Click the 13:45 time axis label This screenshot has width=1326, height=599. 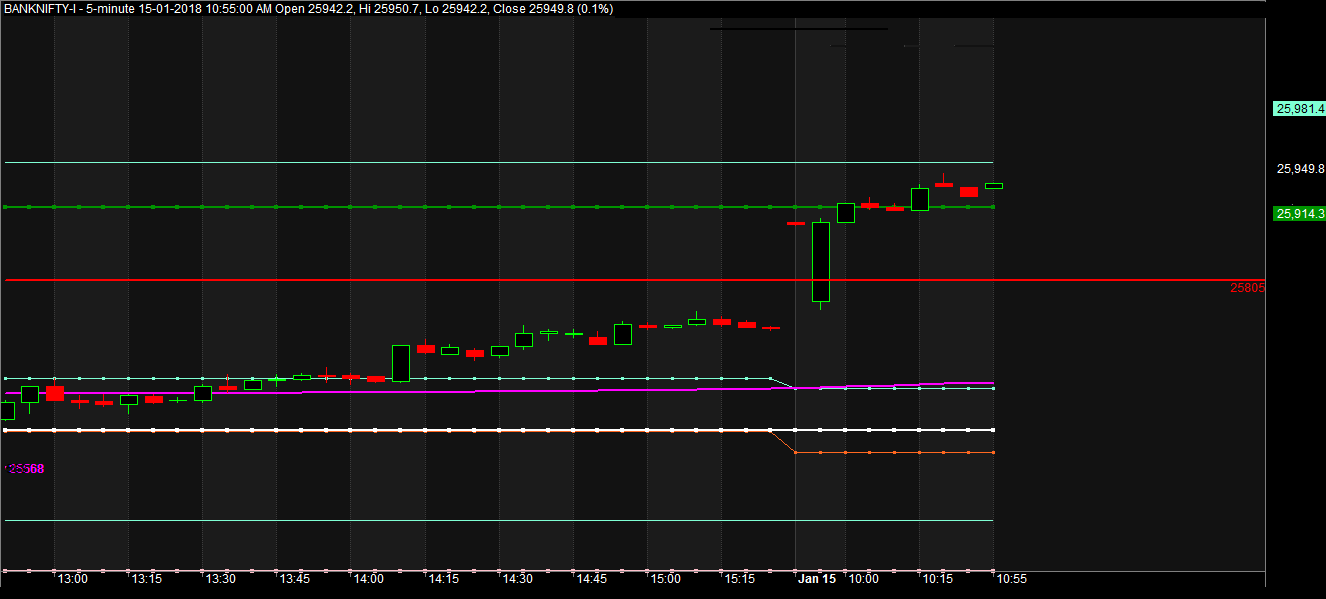[x=294, y=579]
